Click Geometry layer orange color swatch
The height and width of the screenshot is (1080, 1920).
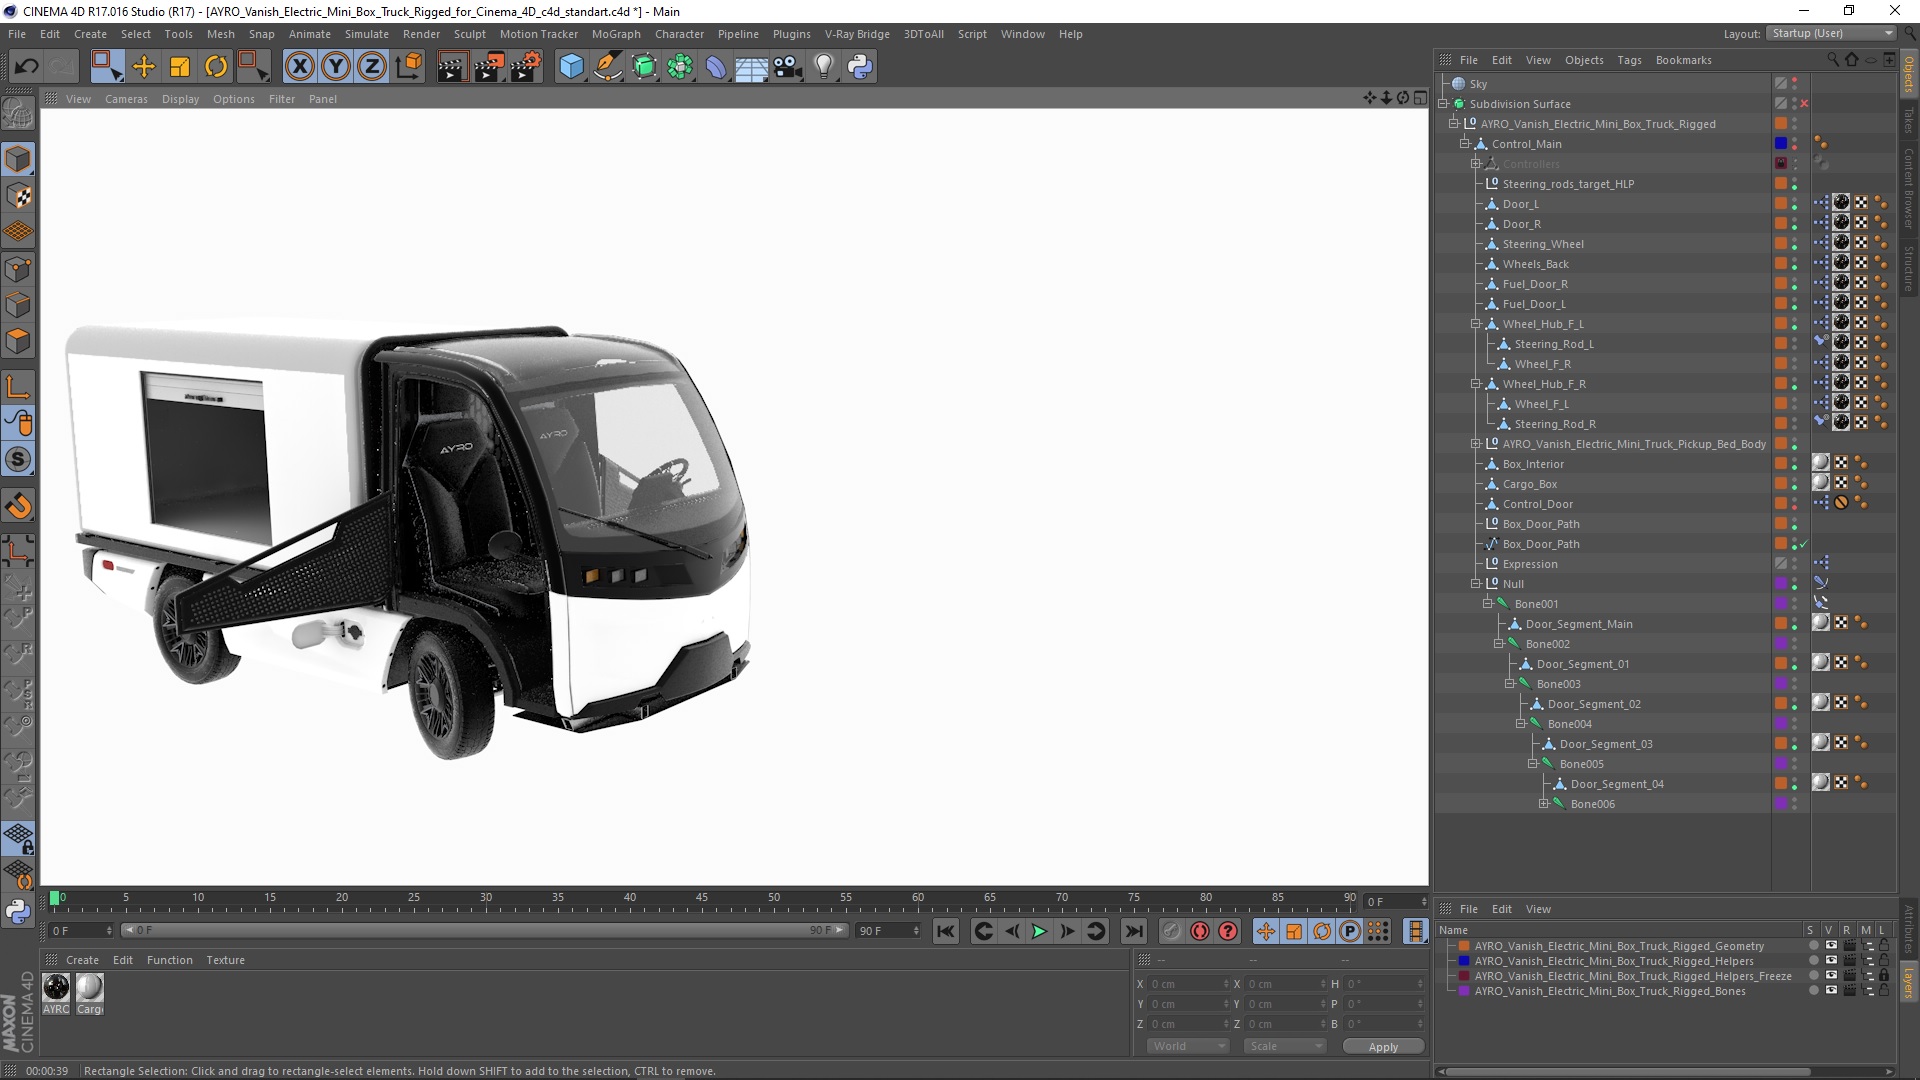1463,946
